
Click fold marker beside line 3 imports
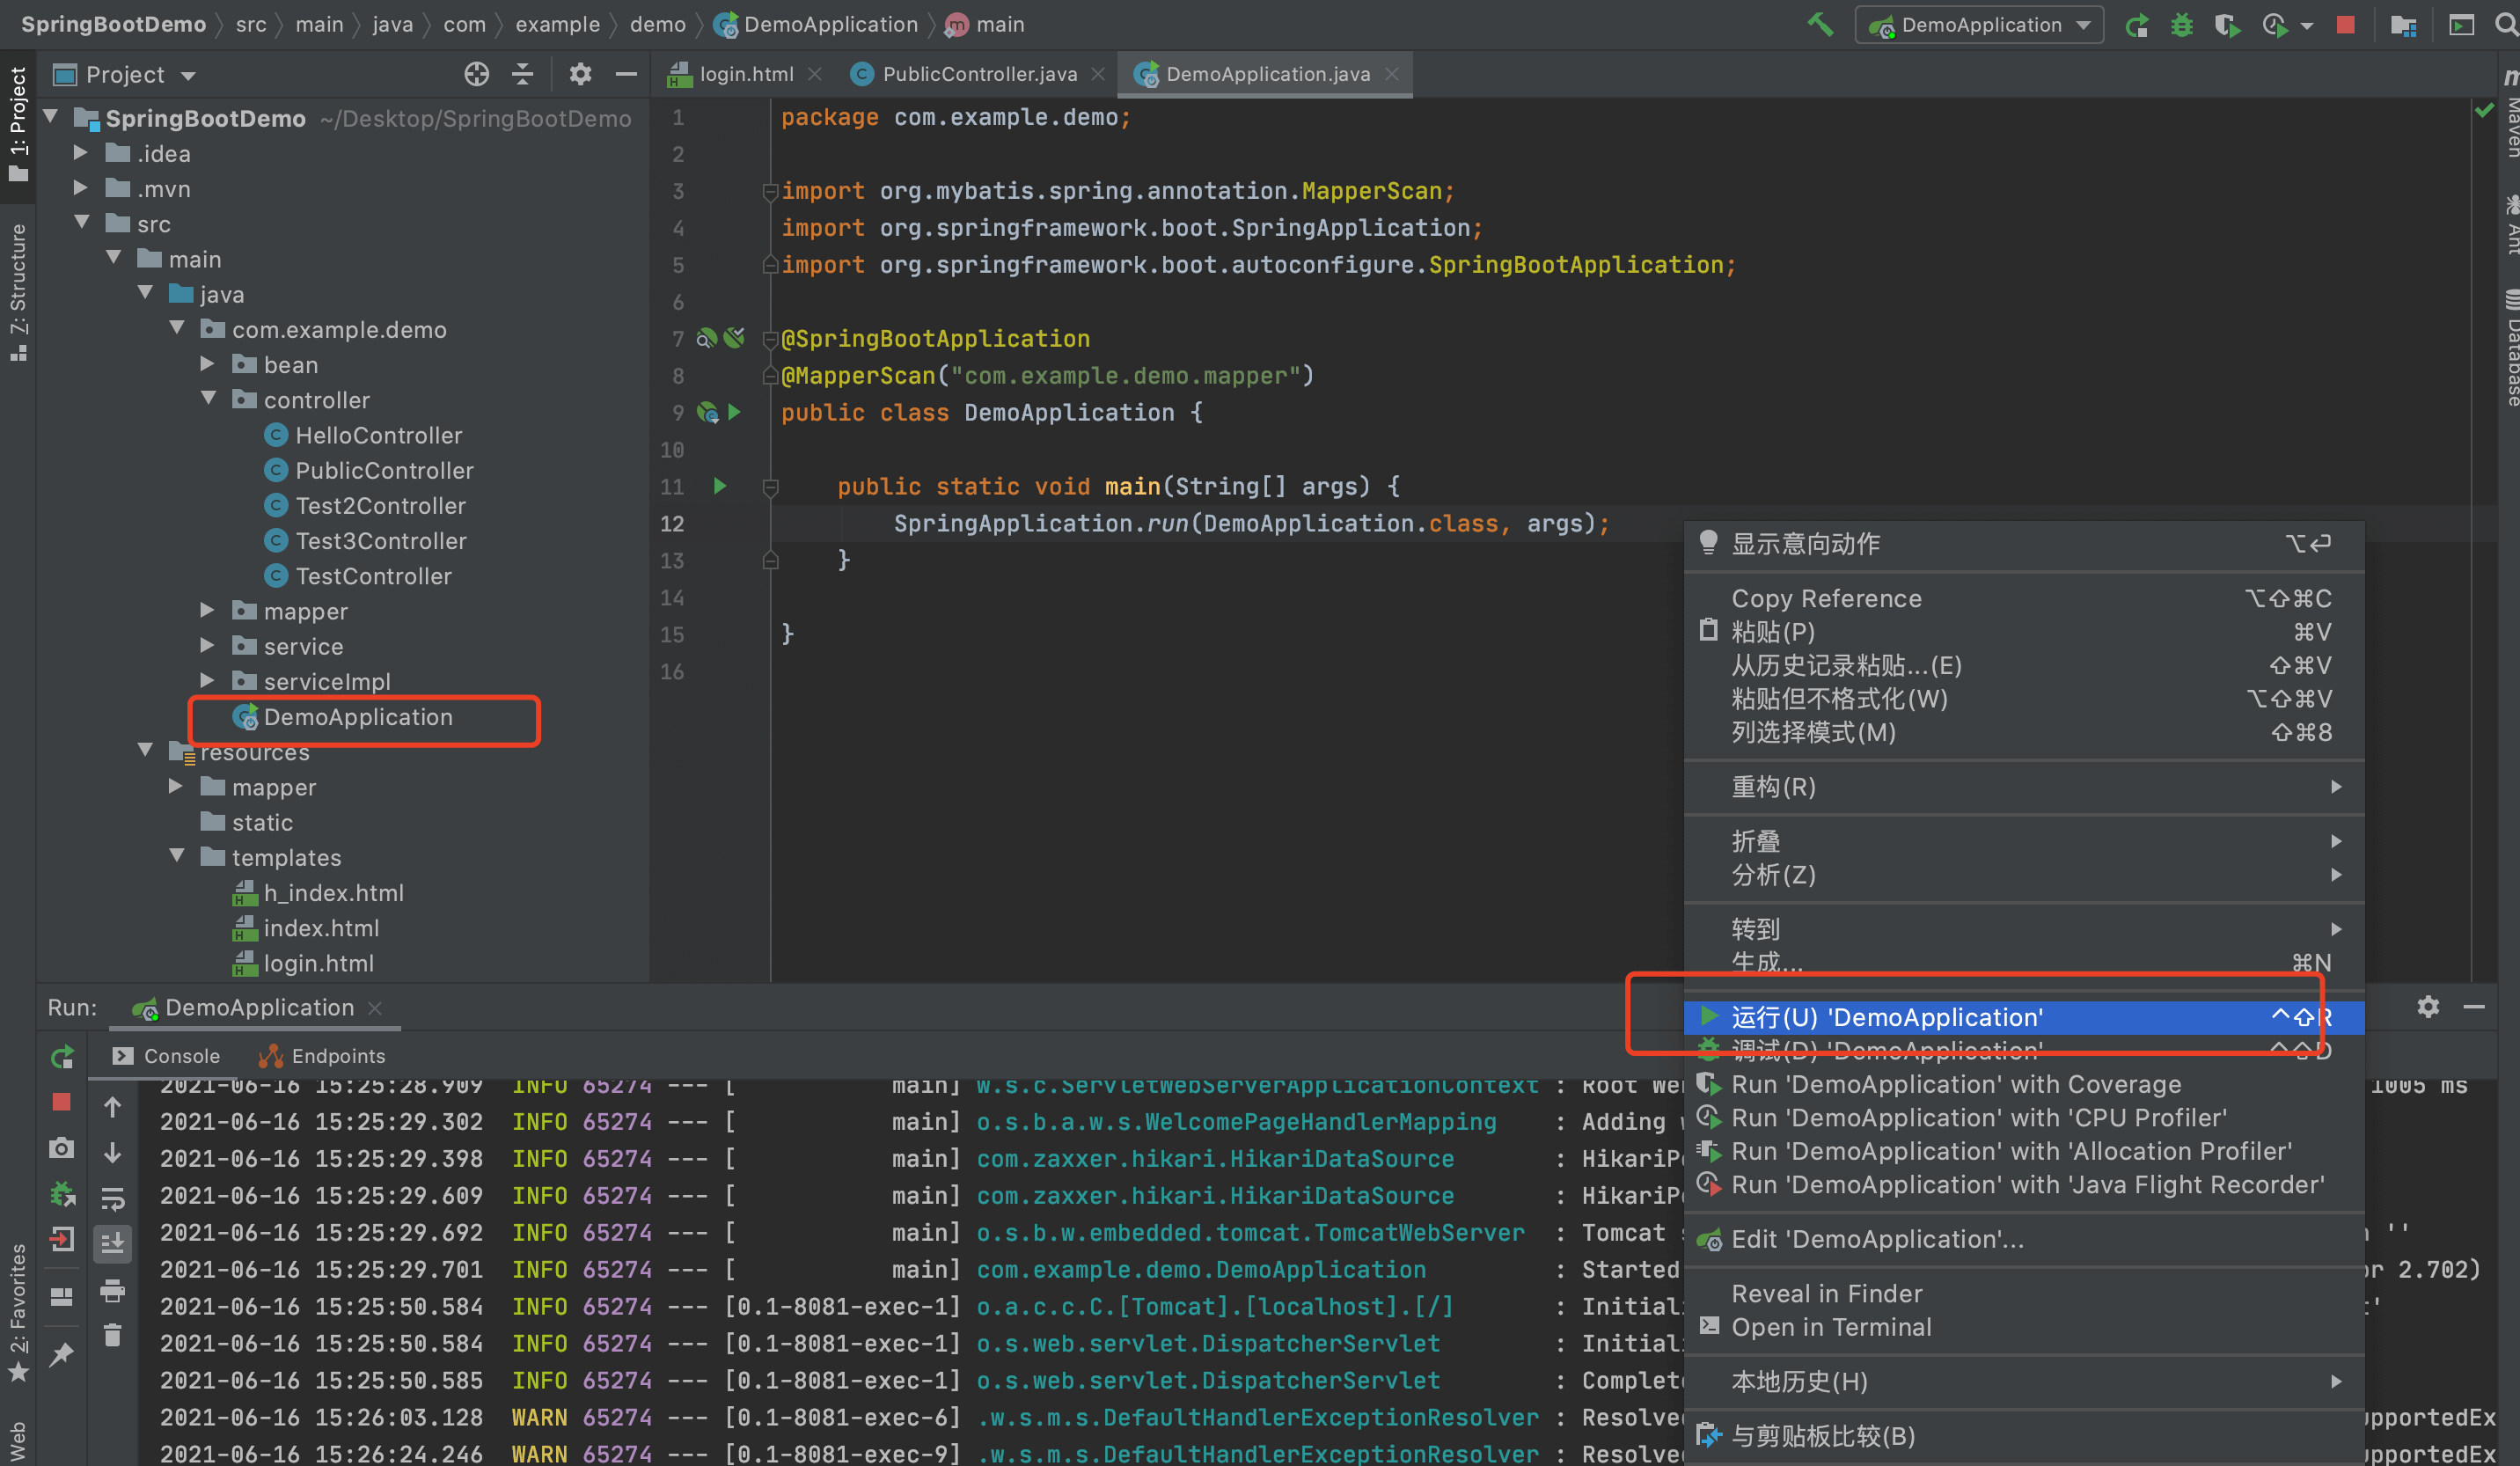click(x=770, y=191)
